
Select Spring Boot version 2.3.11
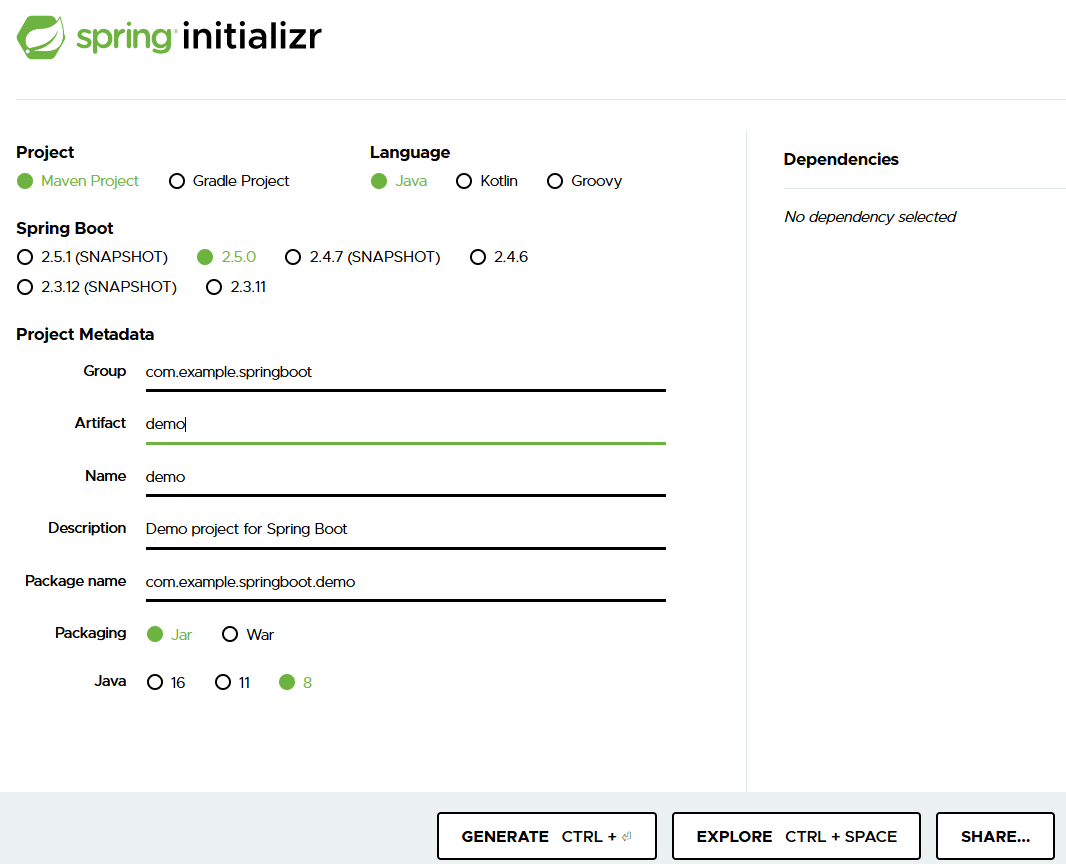(x=236, y=287)
